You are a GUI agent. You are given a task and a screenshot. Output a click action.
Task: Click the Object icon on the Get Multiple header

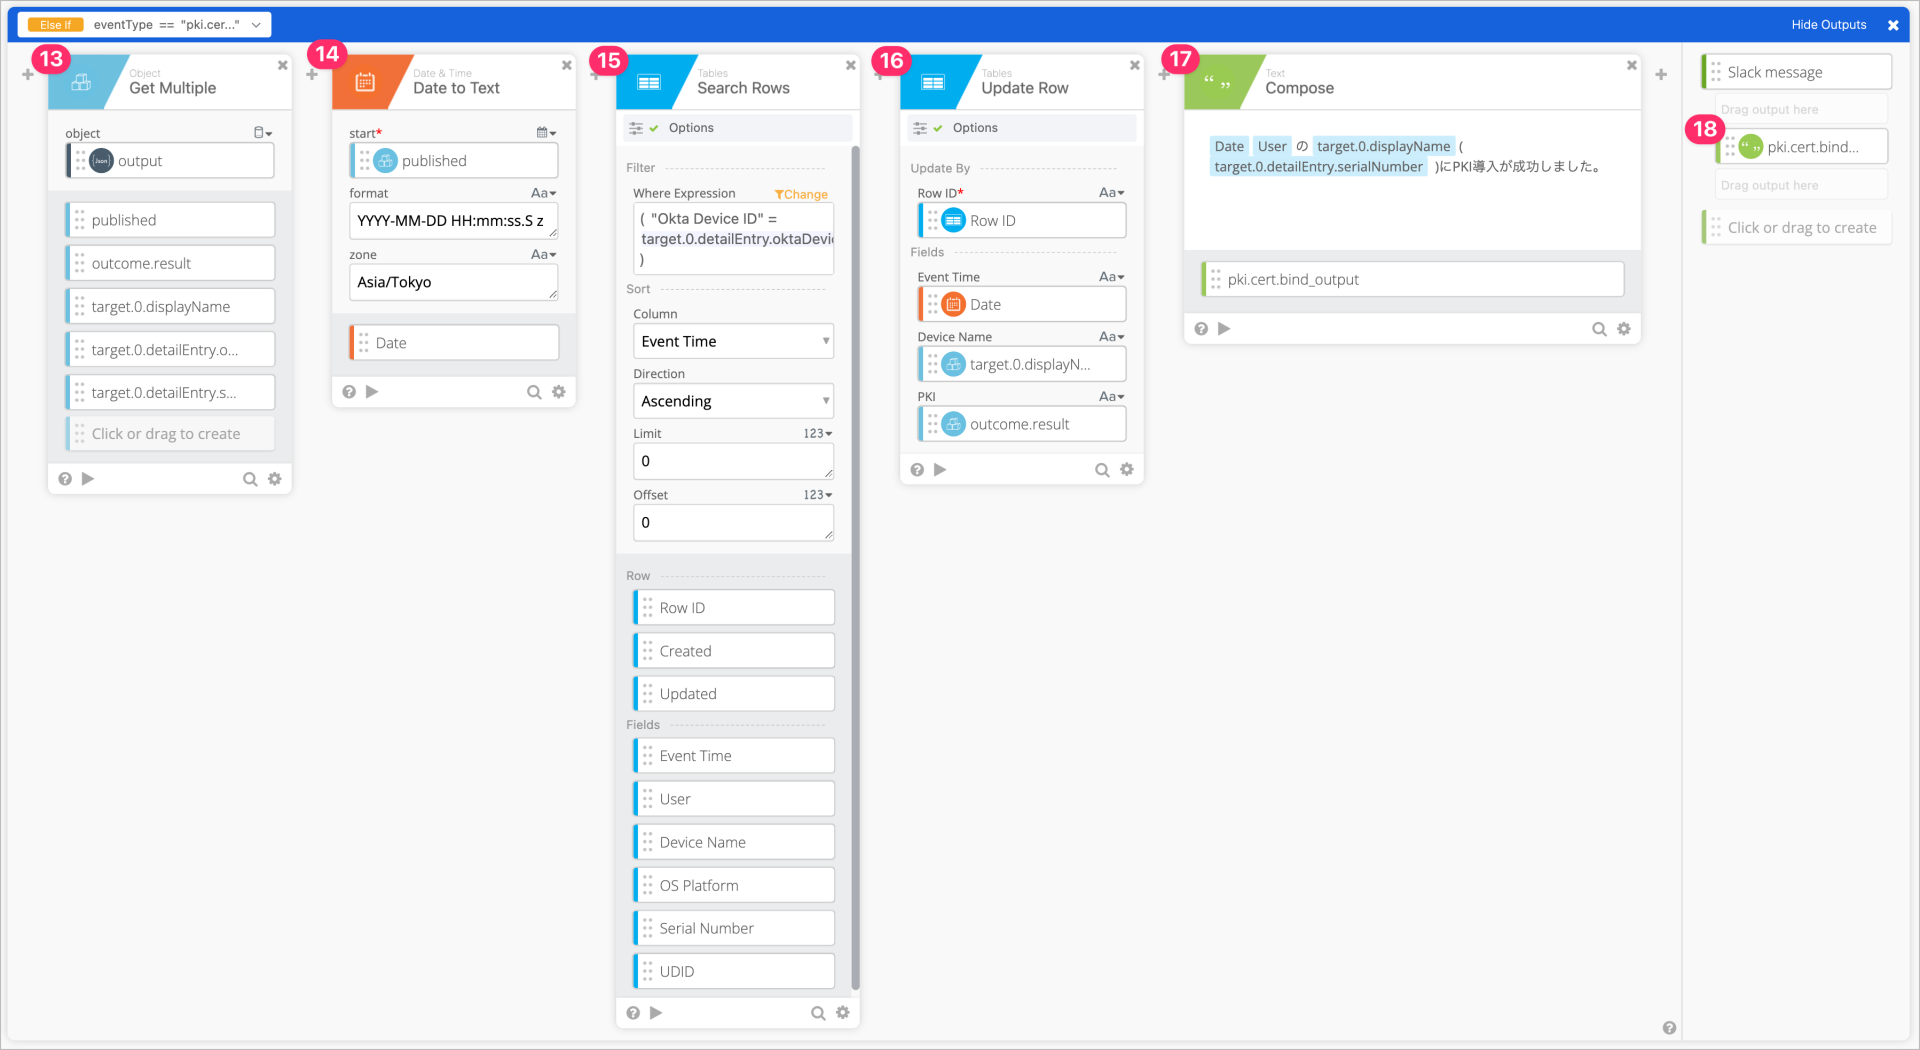[x=81, y=82]
